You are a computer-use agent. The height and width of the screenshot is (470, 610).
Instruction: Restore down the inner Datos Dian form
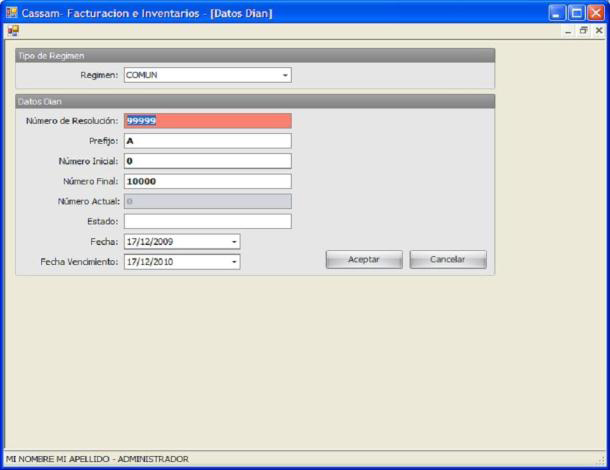tap(584, 31)
